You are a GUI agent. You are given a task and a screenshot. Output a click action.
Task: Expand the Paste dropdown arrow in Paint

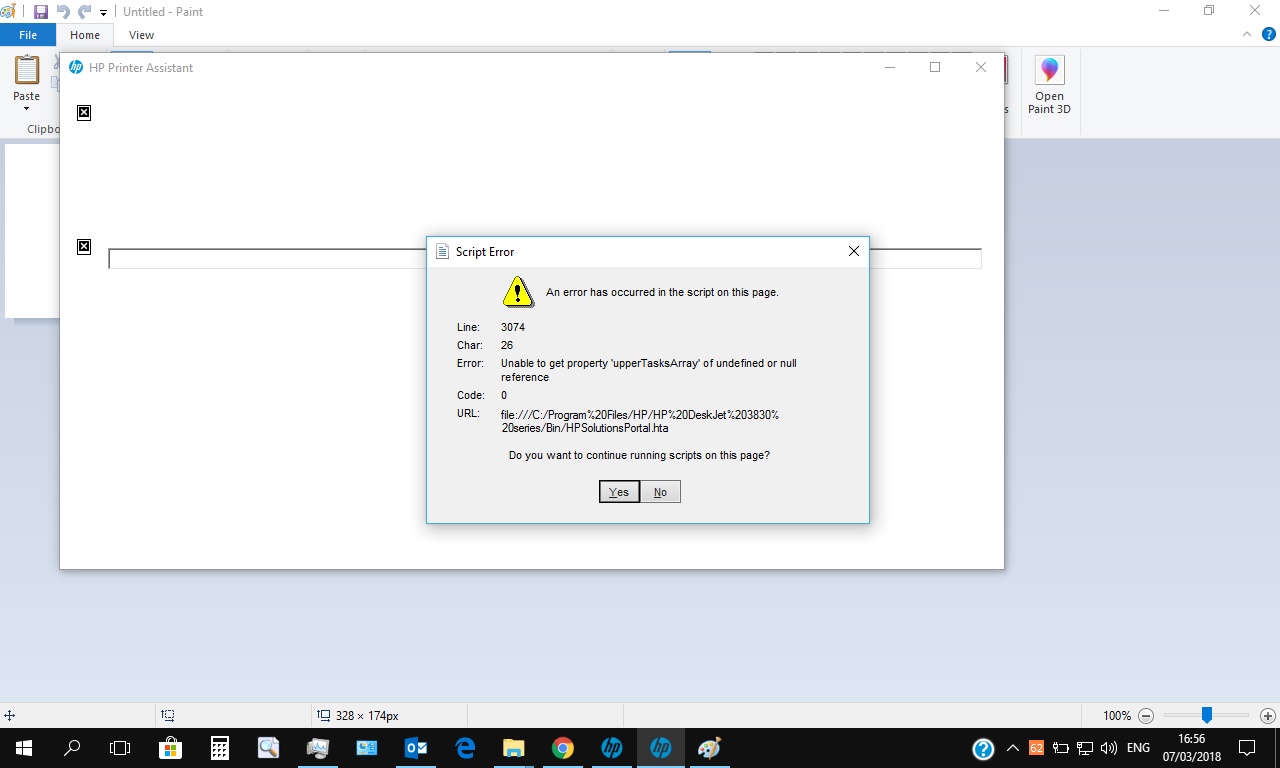[x=26, y=108]
